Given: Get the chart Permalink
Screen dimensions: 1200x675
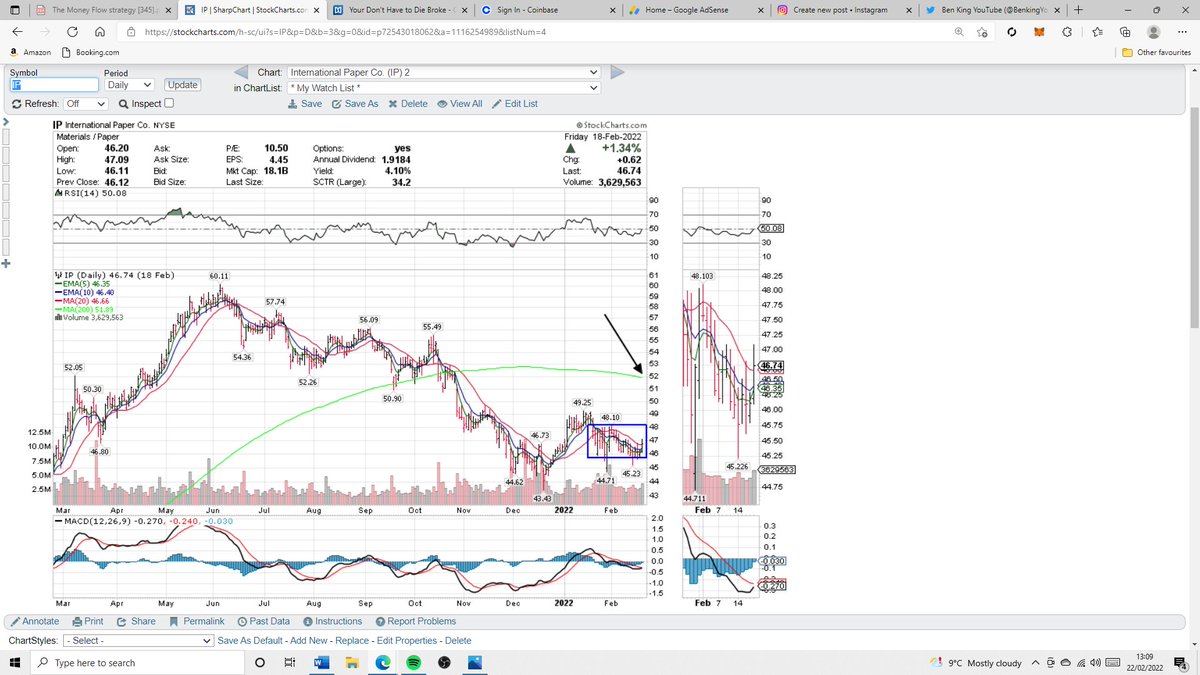Looking at the screenshot, I should tap(196, 621).
